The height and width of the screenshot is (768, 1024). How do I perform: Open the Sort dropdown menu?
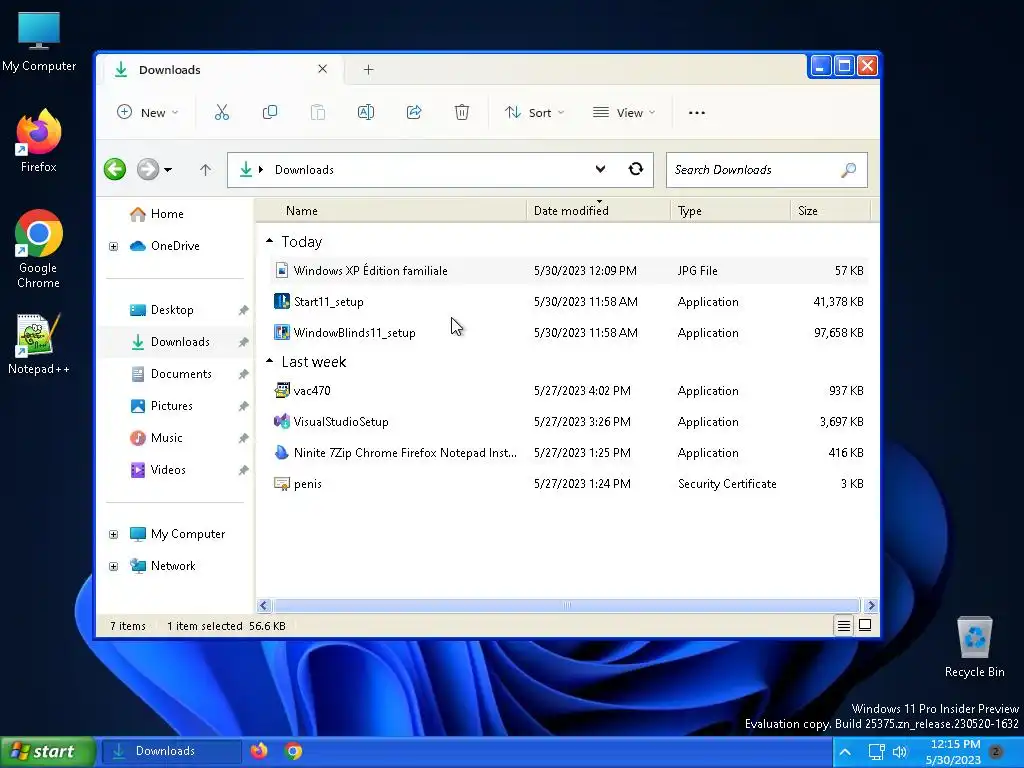[x=534, y=112]
